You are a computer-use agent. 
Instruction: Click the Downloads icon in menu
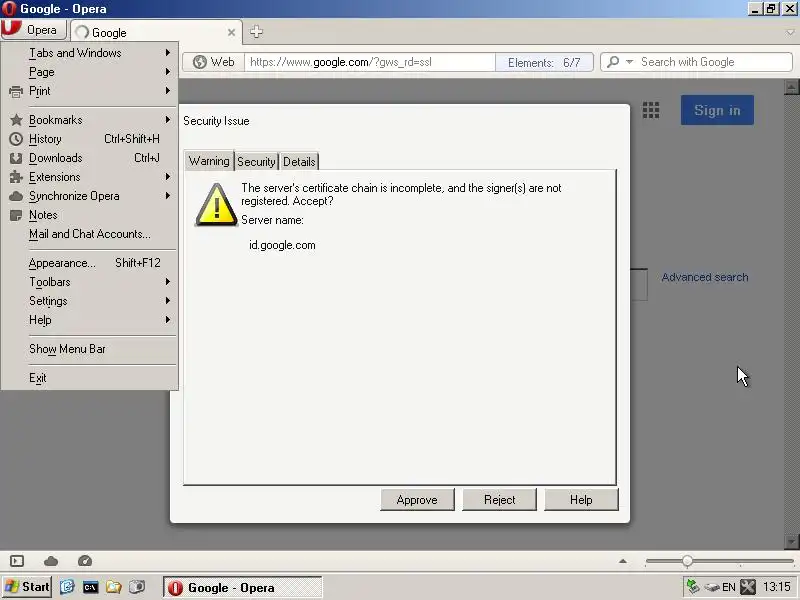16,158
